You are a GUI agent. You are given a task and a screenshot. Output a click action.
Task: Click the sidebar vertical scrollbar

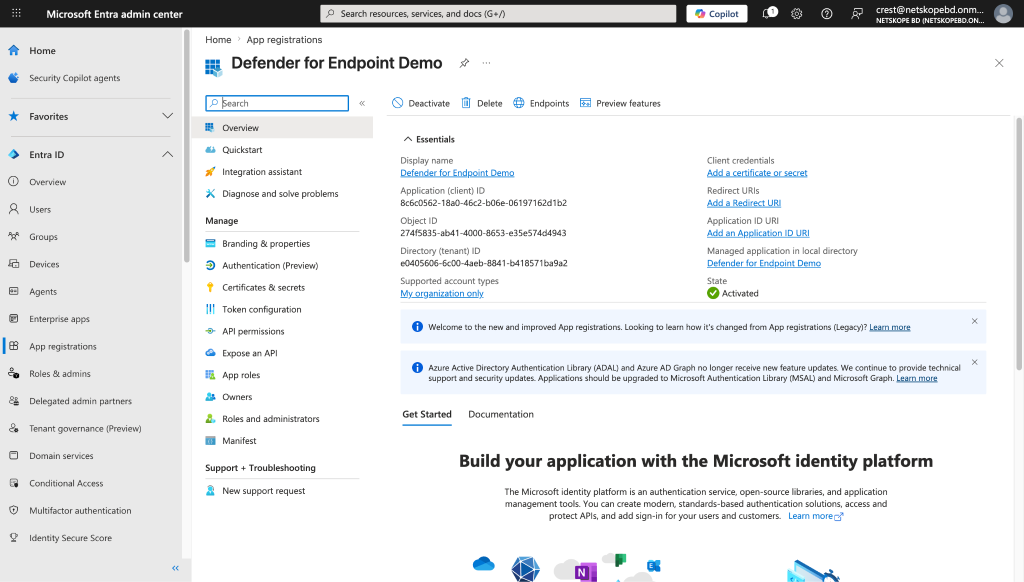point(187,146)
